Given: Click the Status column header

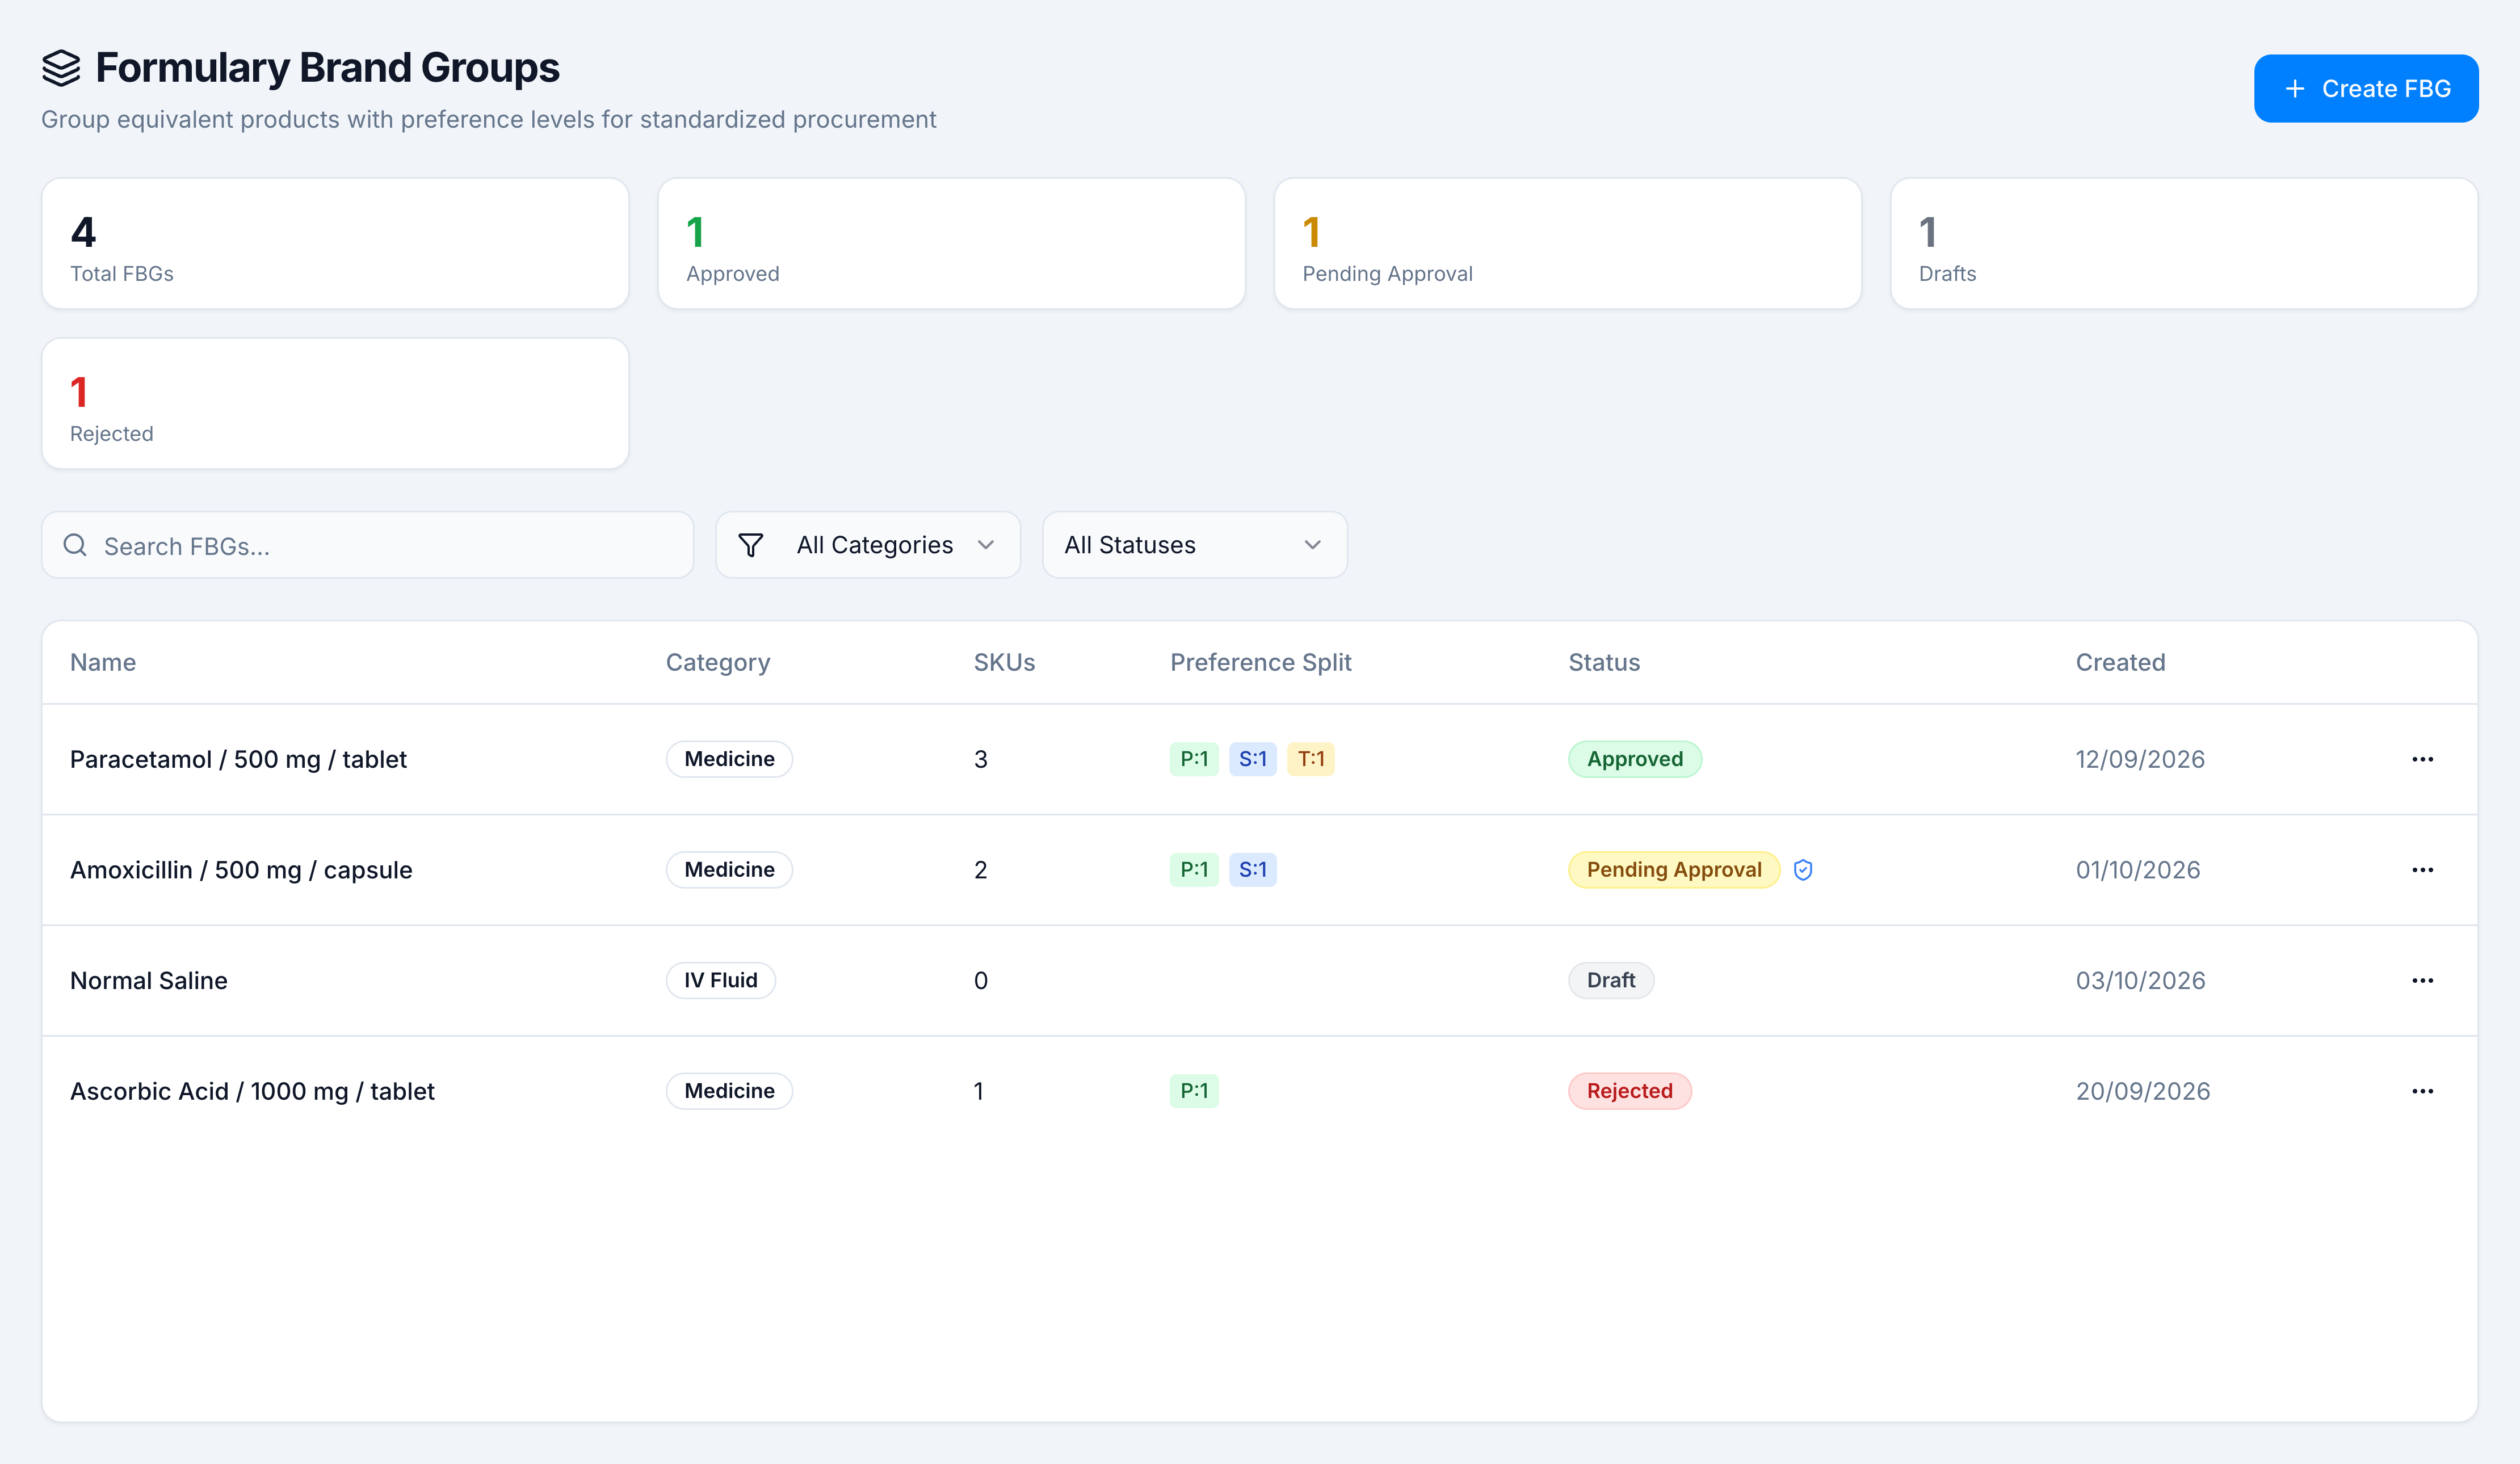Looking at the screenshot, I should (1603, 662).
